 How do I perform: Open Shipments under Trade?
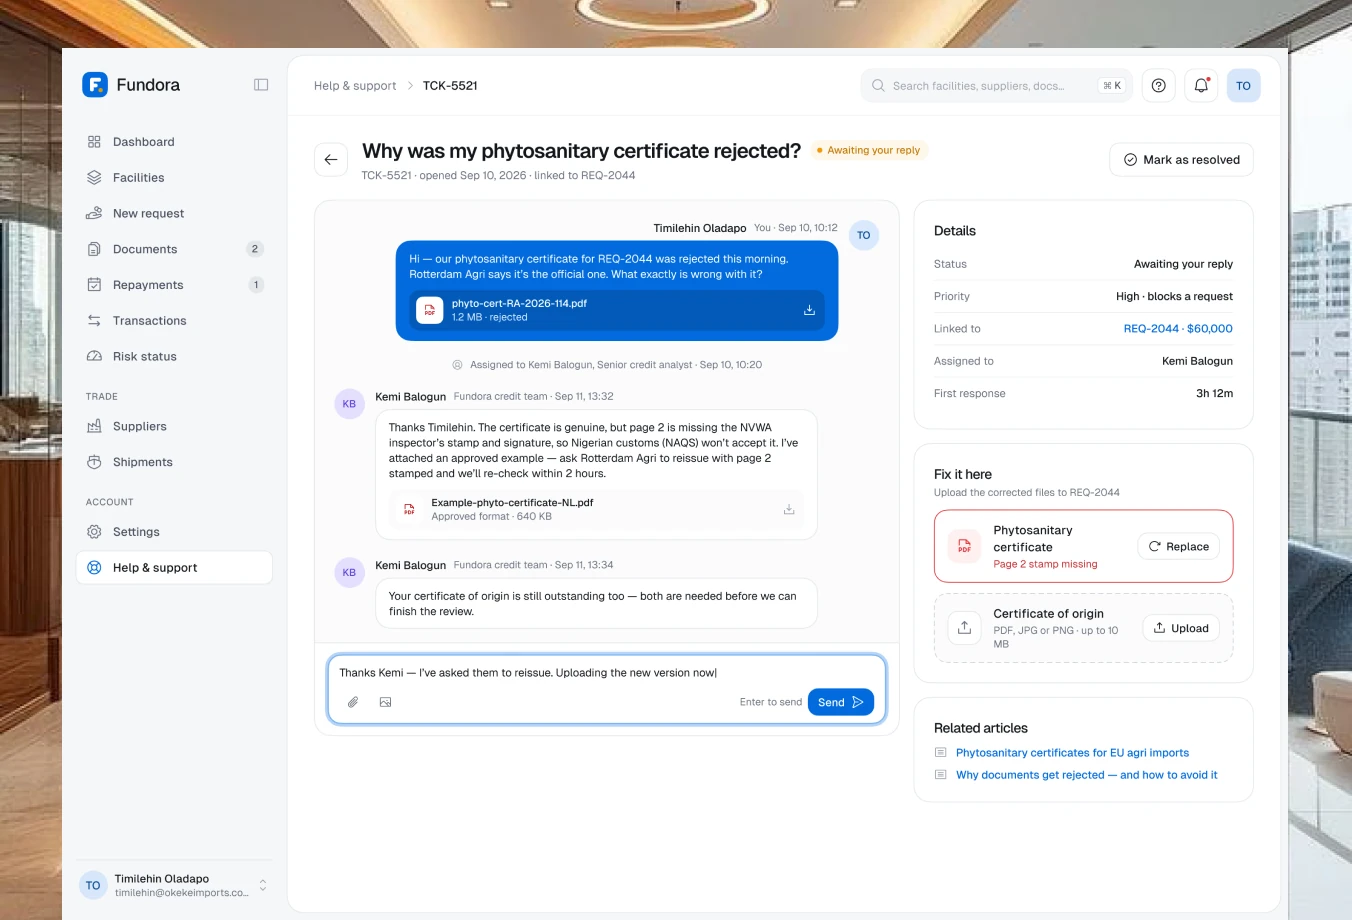point(174,462)
